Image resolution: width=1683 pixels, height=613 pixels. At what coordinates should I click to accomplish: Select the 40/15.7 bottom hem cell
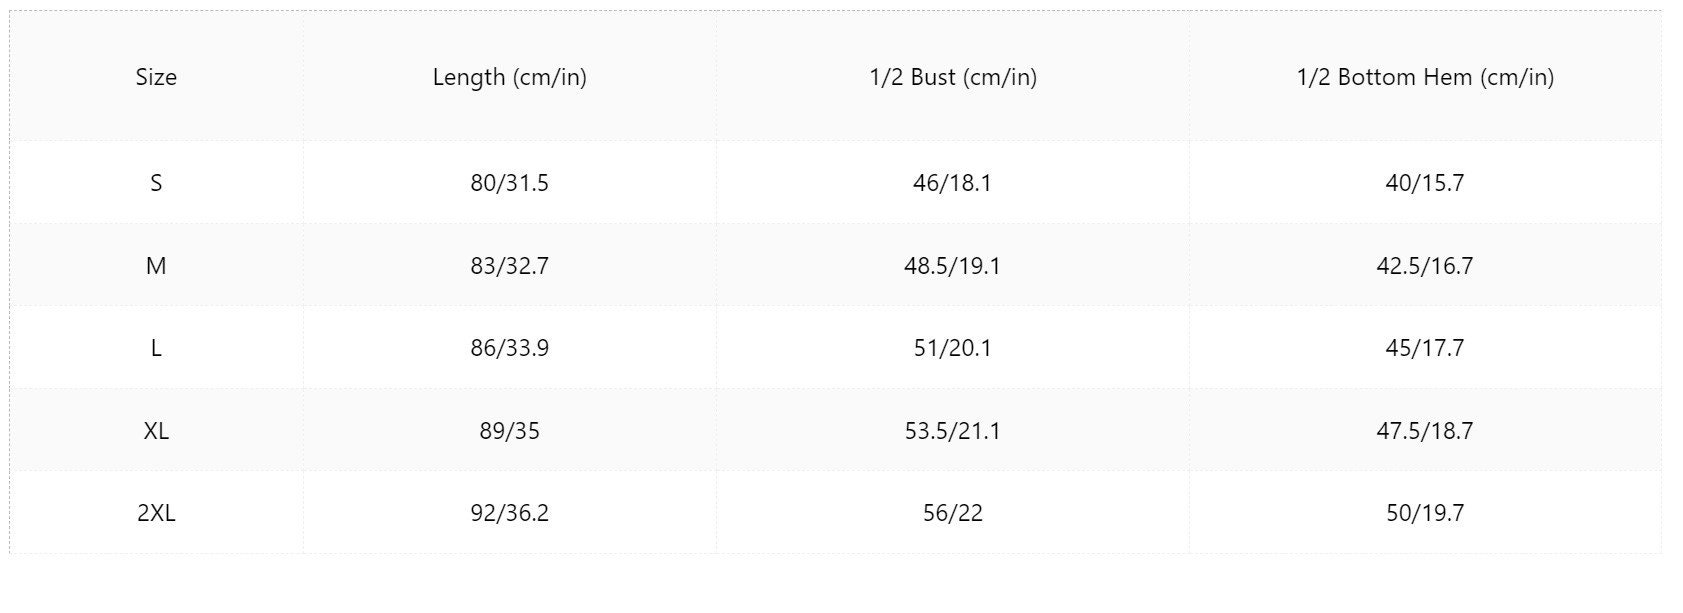point(1425,183)
